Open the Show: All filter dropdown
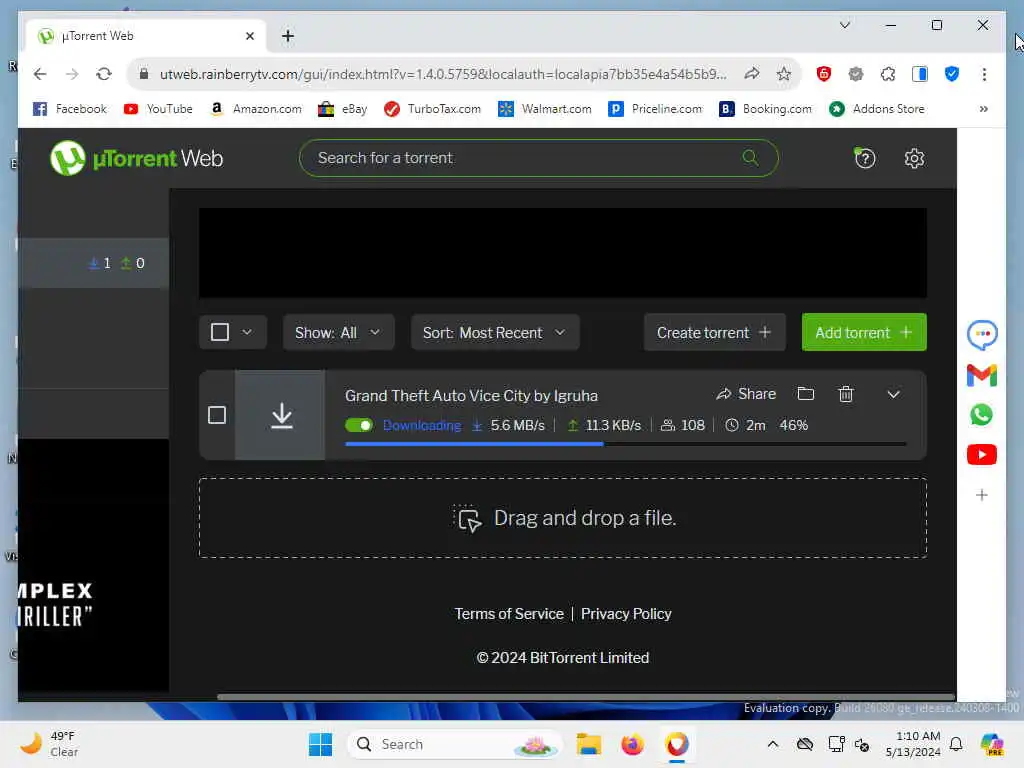Screen dimensions: 1024x768 [x=338, y=332]
